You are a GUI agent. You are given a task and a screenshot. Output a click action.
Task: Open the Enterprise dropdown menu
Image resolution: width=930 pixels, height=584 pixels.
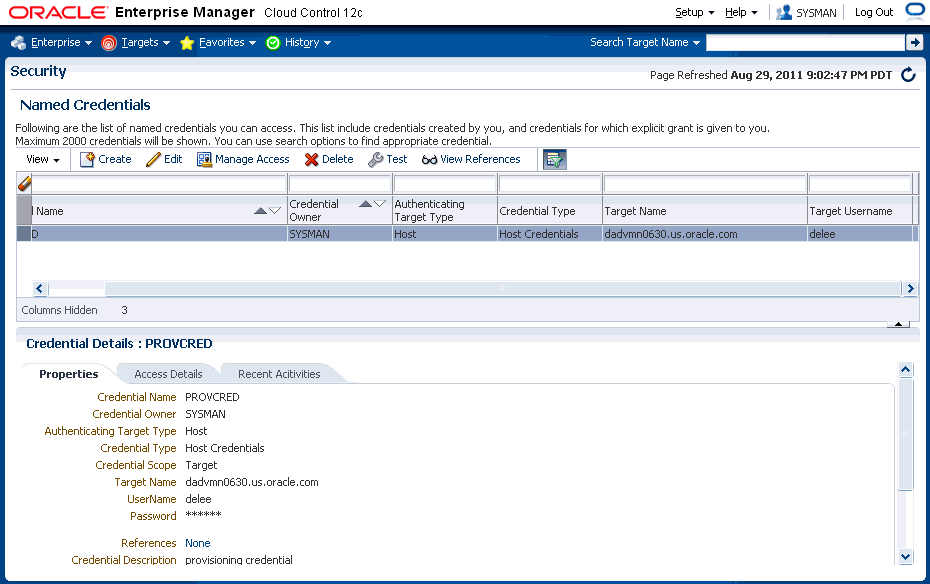click(62, 43)
